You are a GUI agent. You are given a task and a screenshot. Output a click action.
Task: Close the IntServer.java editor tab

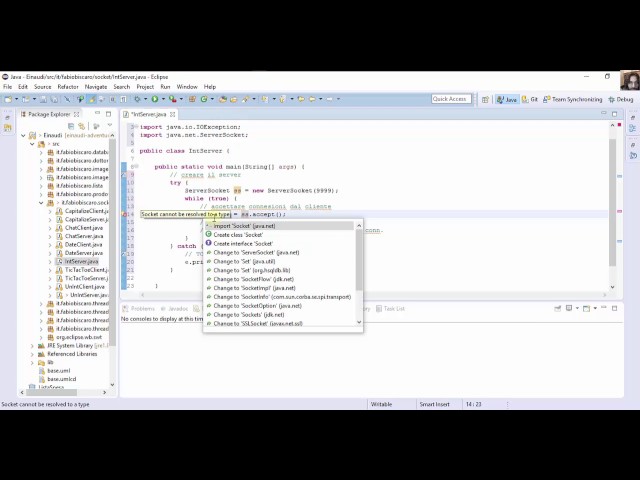tap(173, 114)
